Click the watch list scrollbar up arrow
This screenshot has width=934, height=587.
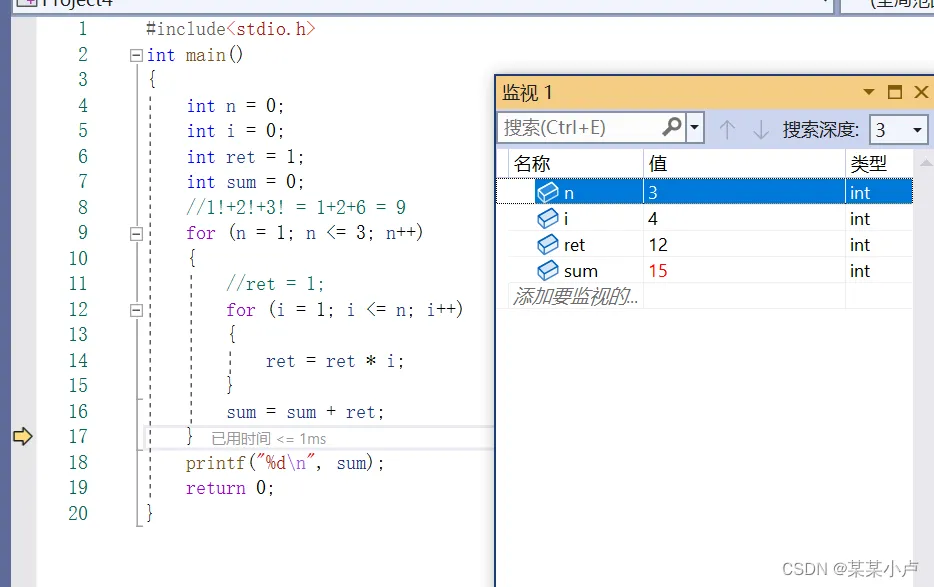[x=926, y=163]
